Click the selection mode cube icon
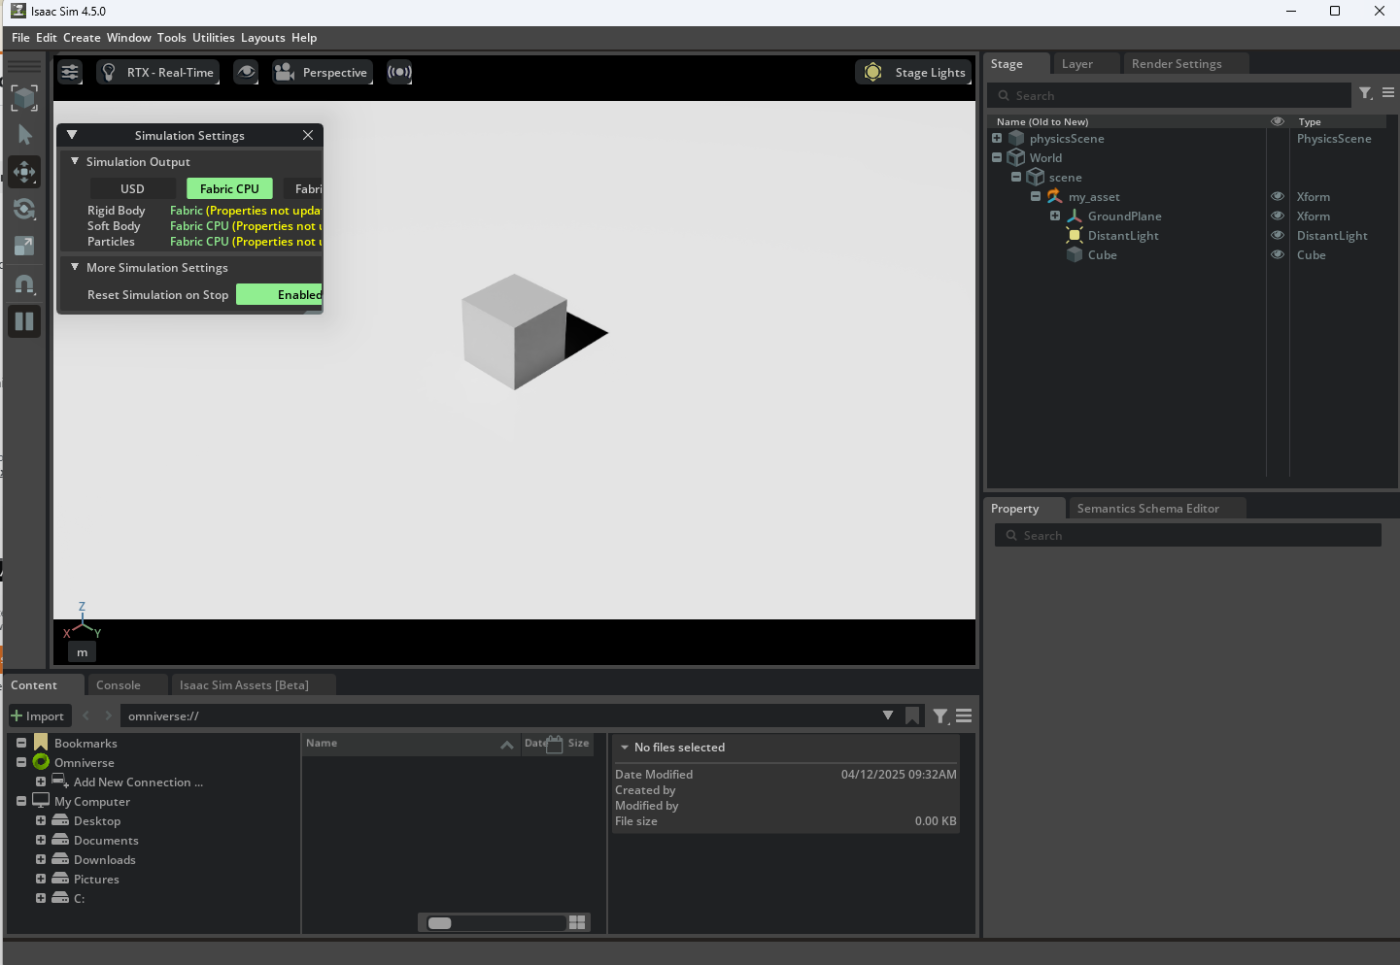This screenshot has height=965, width=1400. 24,98
